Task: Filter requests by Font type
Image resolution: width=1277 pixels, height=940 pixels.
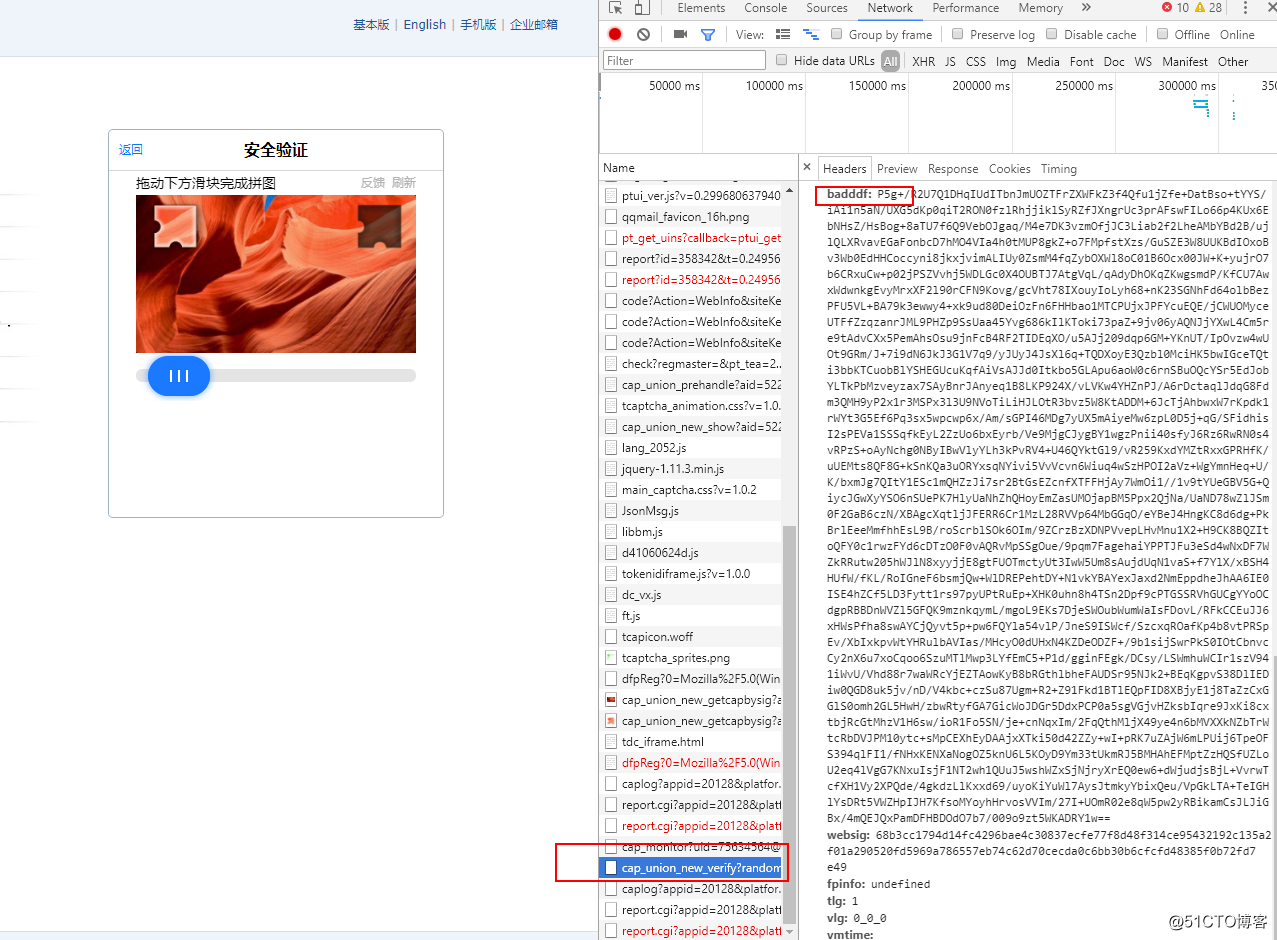Action: click(x=1082, y=61)
